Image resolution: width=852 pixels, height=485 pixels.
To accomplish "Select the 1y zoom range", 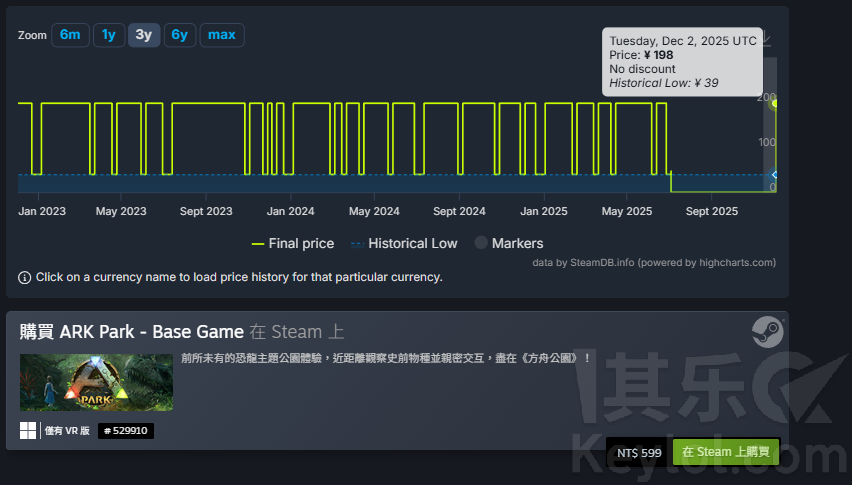I will 109,35.
